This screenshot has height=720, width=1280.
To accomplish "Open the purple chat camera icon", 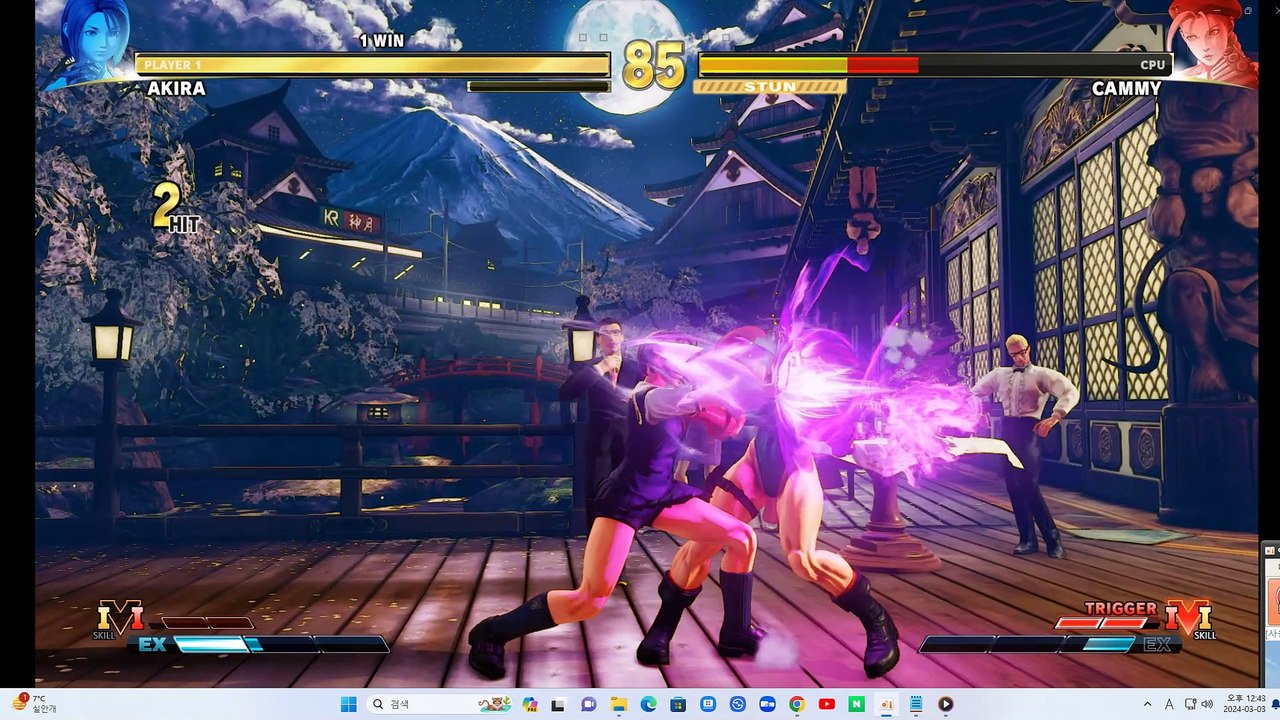I will pos(588,704).
